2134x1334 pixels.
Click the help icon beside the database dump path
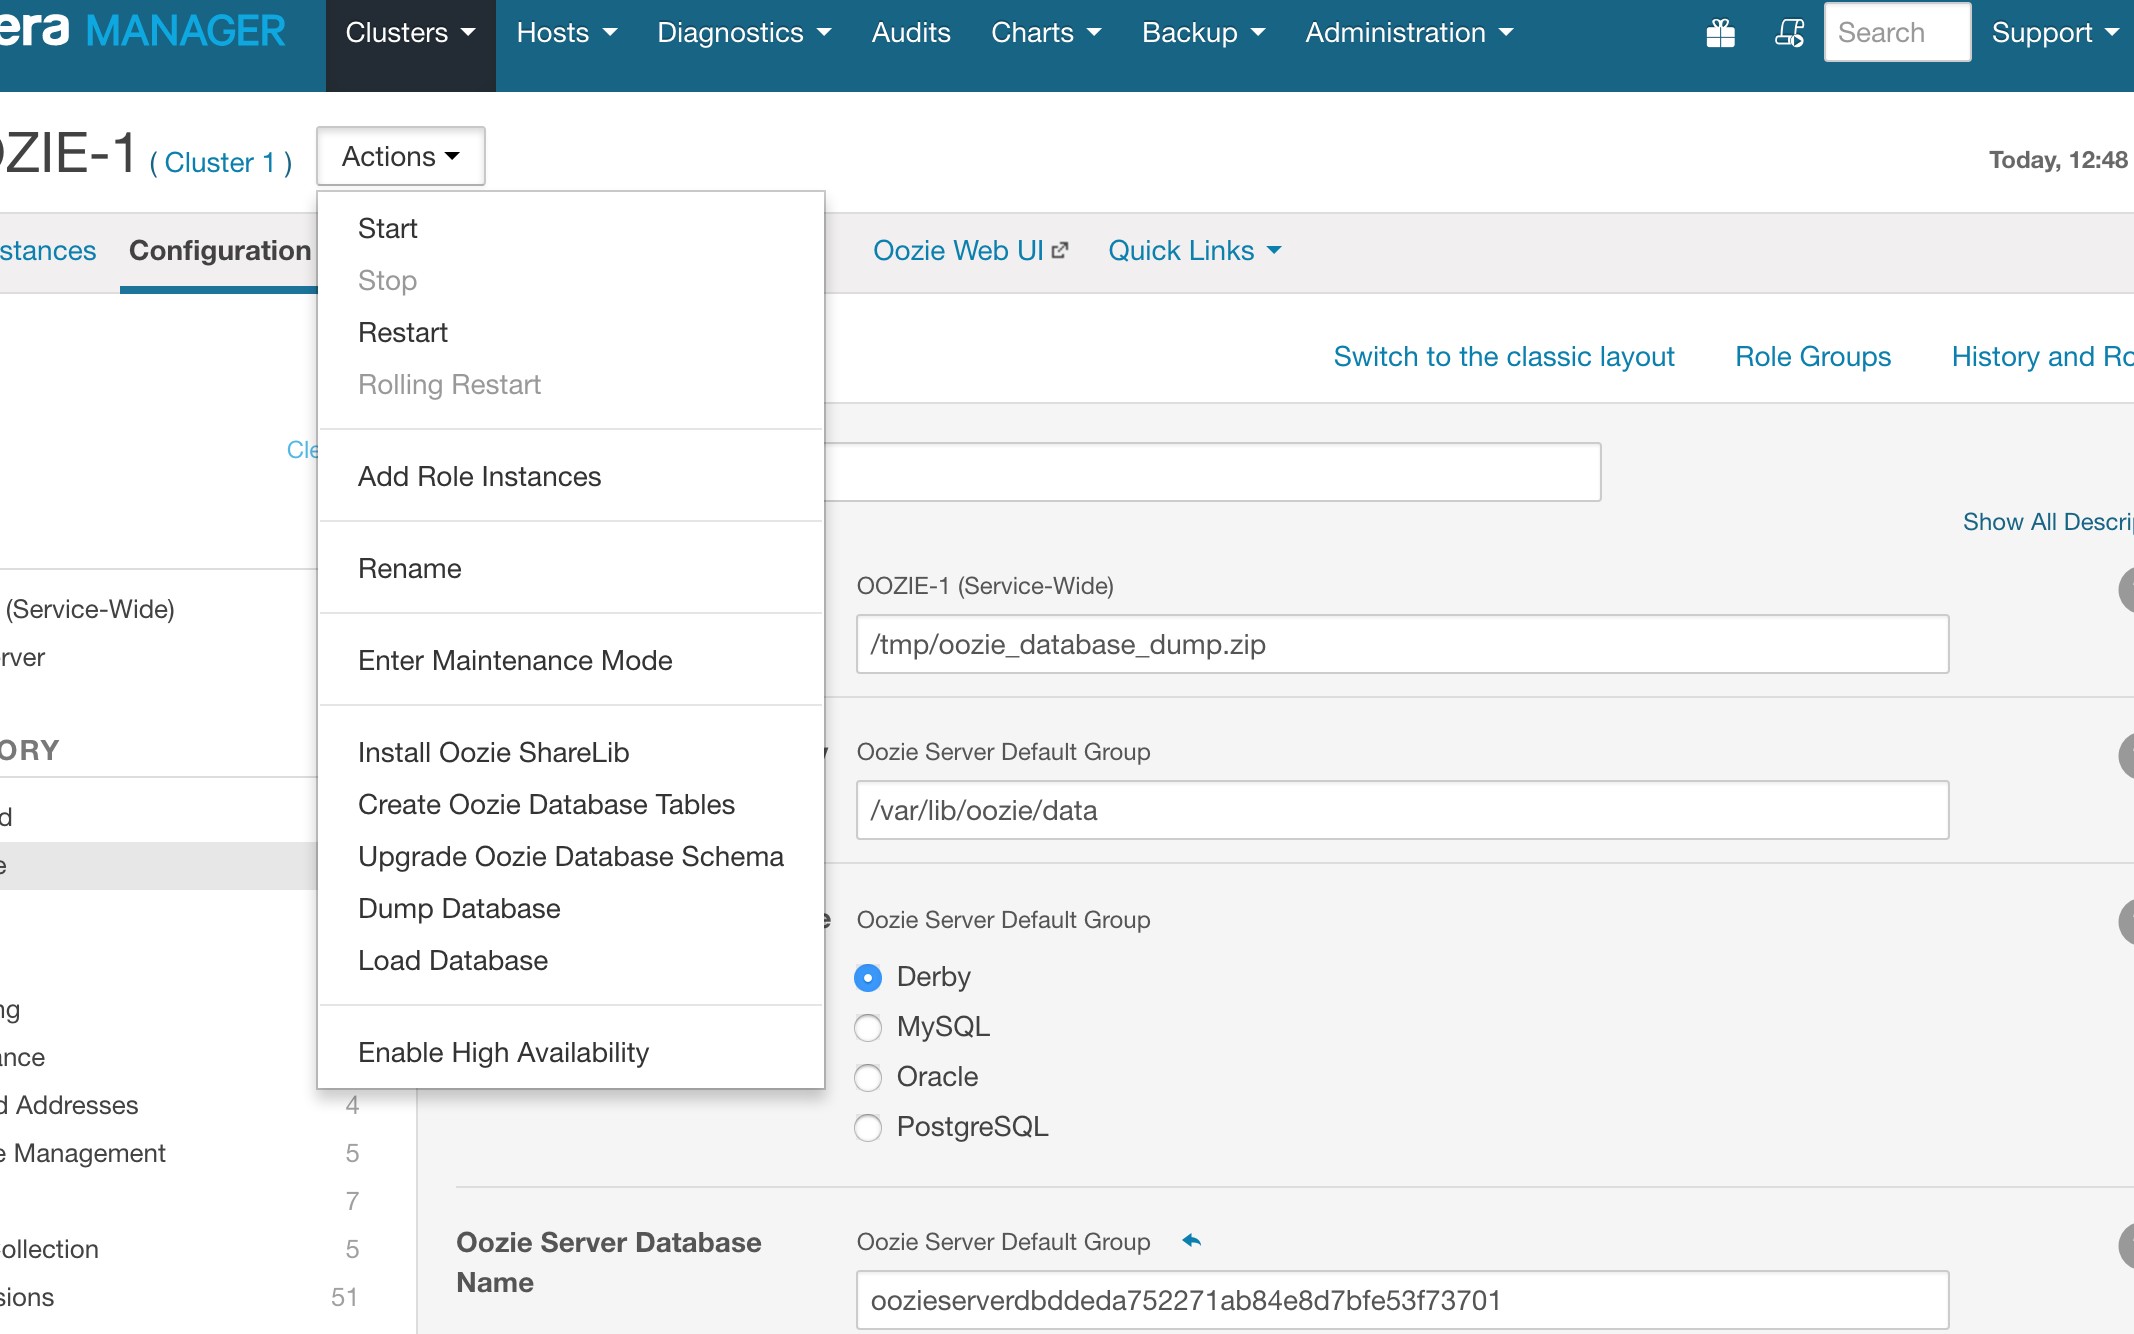point(2126,590)
